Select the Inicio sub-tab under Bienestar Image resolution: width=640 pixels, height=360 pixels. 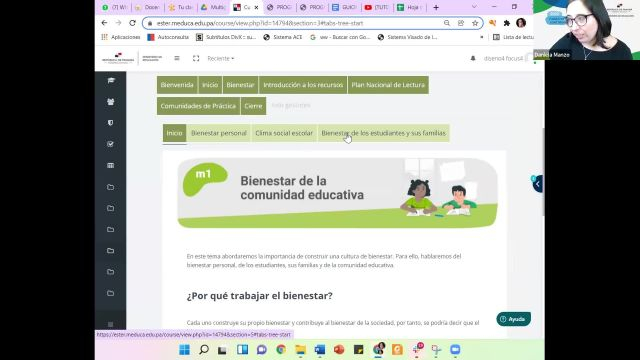[x=174, y=133]
